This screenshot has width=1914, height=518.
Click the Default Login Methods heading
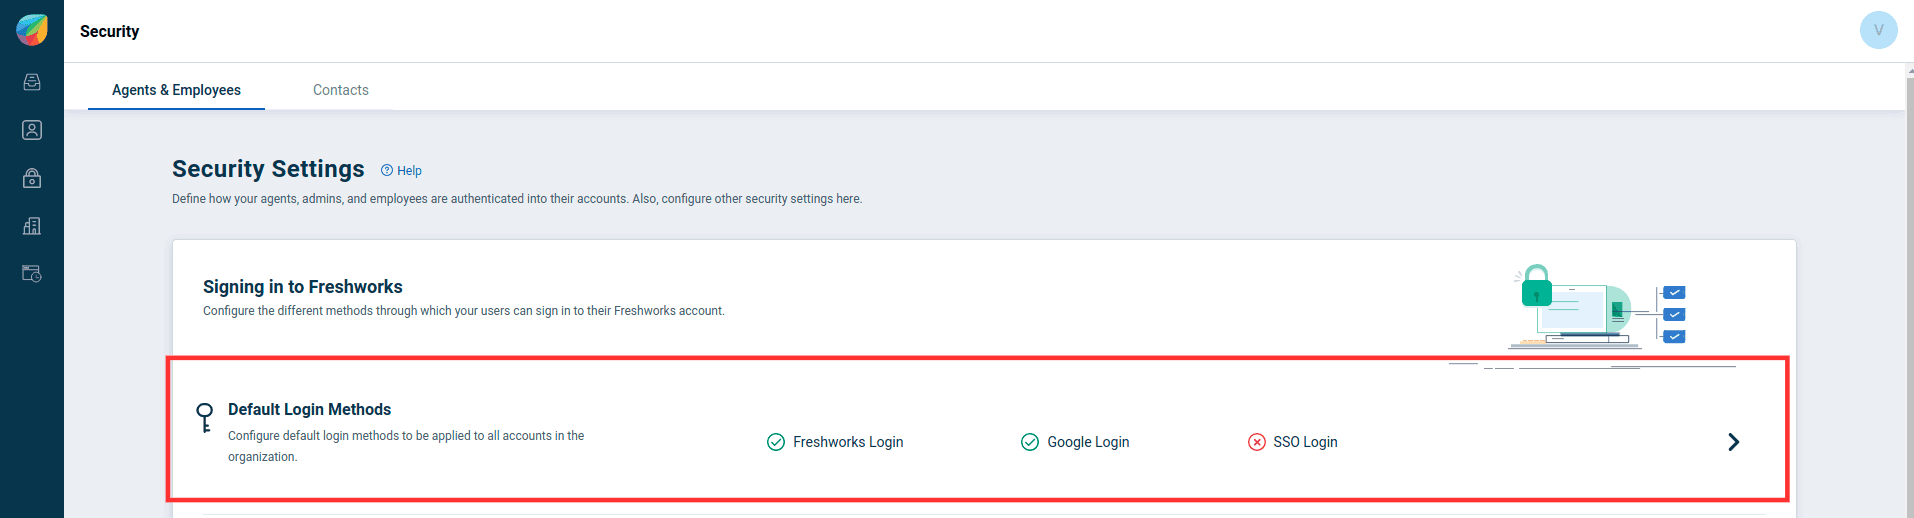point(309,409)
